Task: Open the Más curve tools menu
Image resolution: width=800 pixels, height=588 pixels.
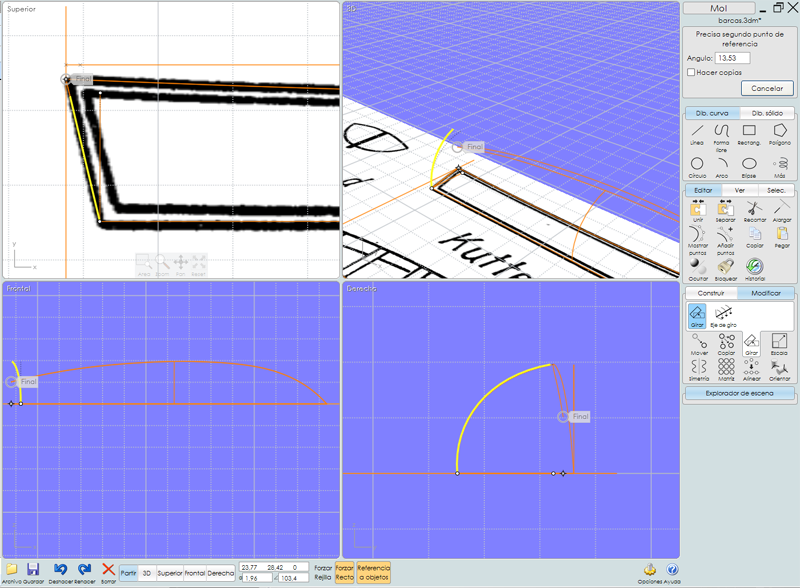Action: 780,167
